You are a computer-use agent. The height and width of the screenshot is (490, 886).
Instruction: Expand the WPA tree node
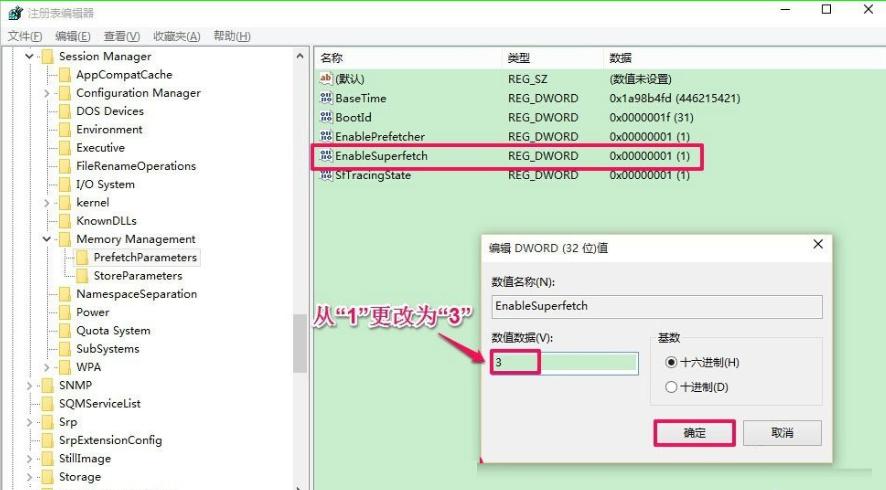(x=47, y=367)
